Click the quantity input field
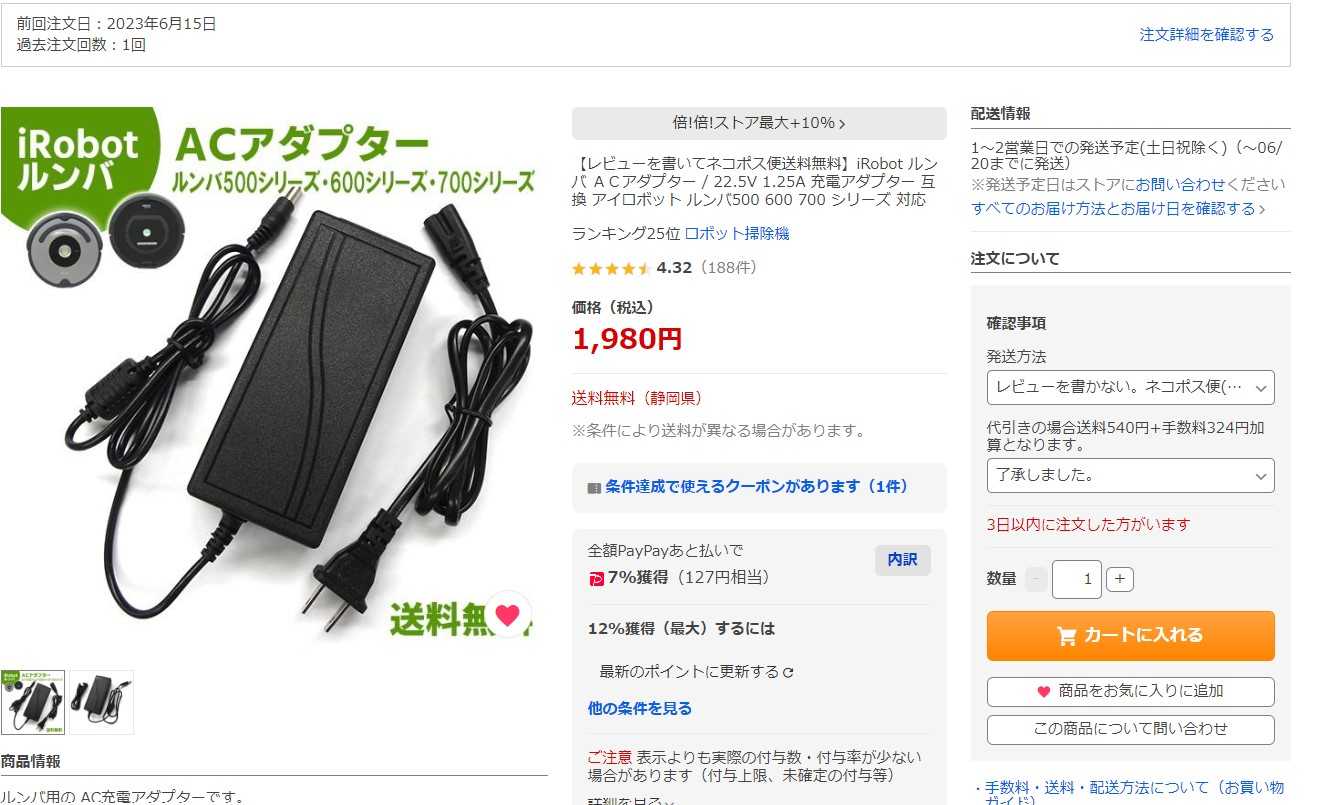The height and width of the screenshot is (805, 1318). click(x=1077, y=579)
